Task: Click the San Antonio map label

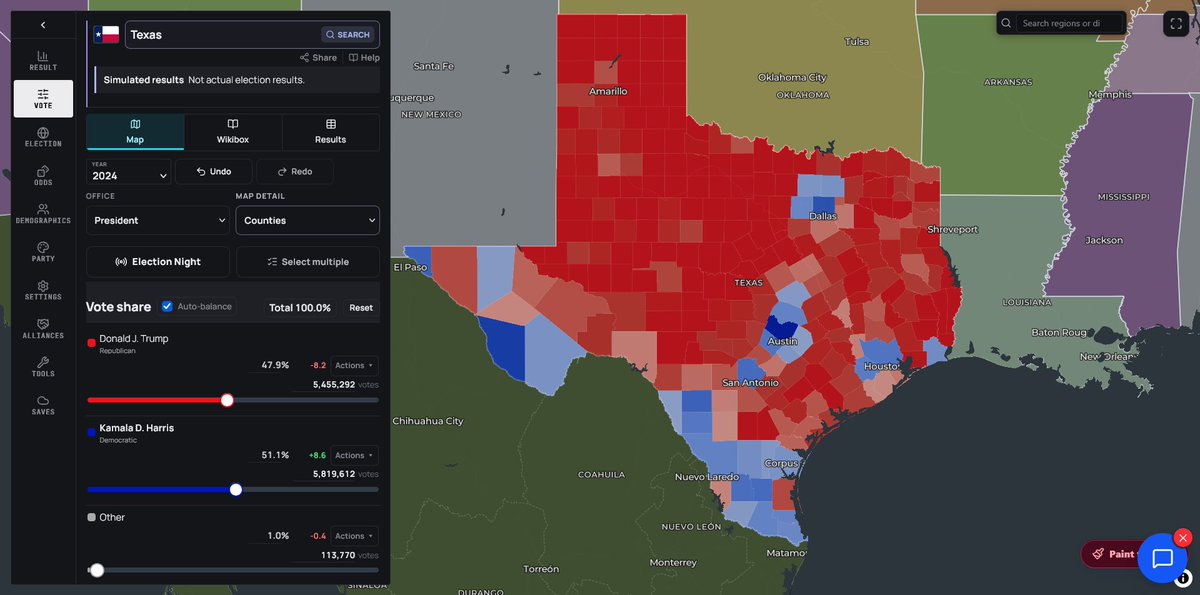Action: pyautogui.click(x=750, y=383)
